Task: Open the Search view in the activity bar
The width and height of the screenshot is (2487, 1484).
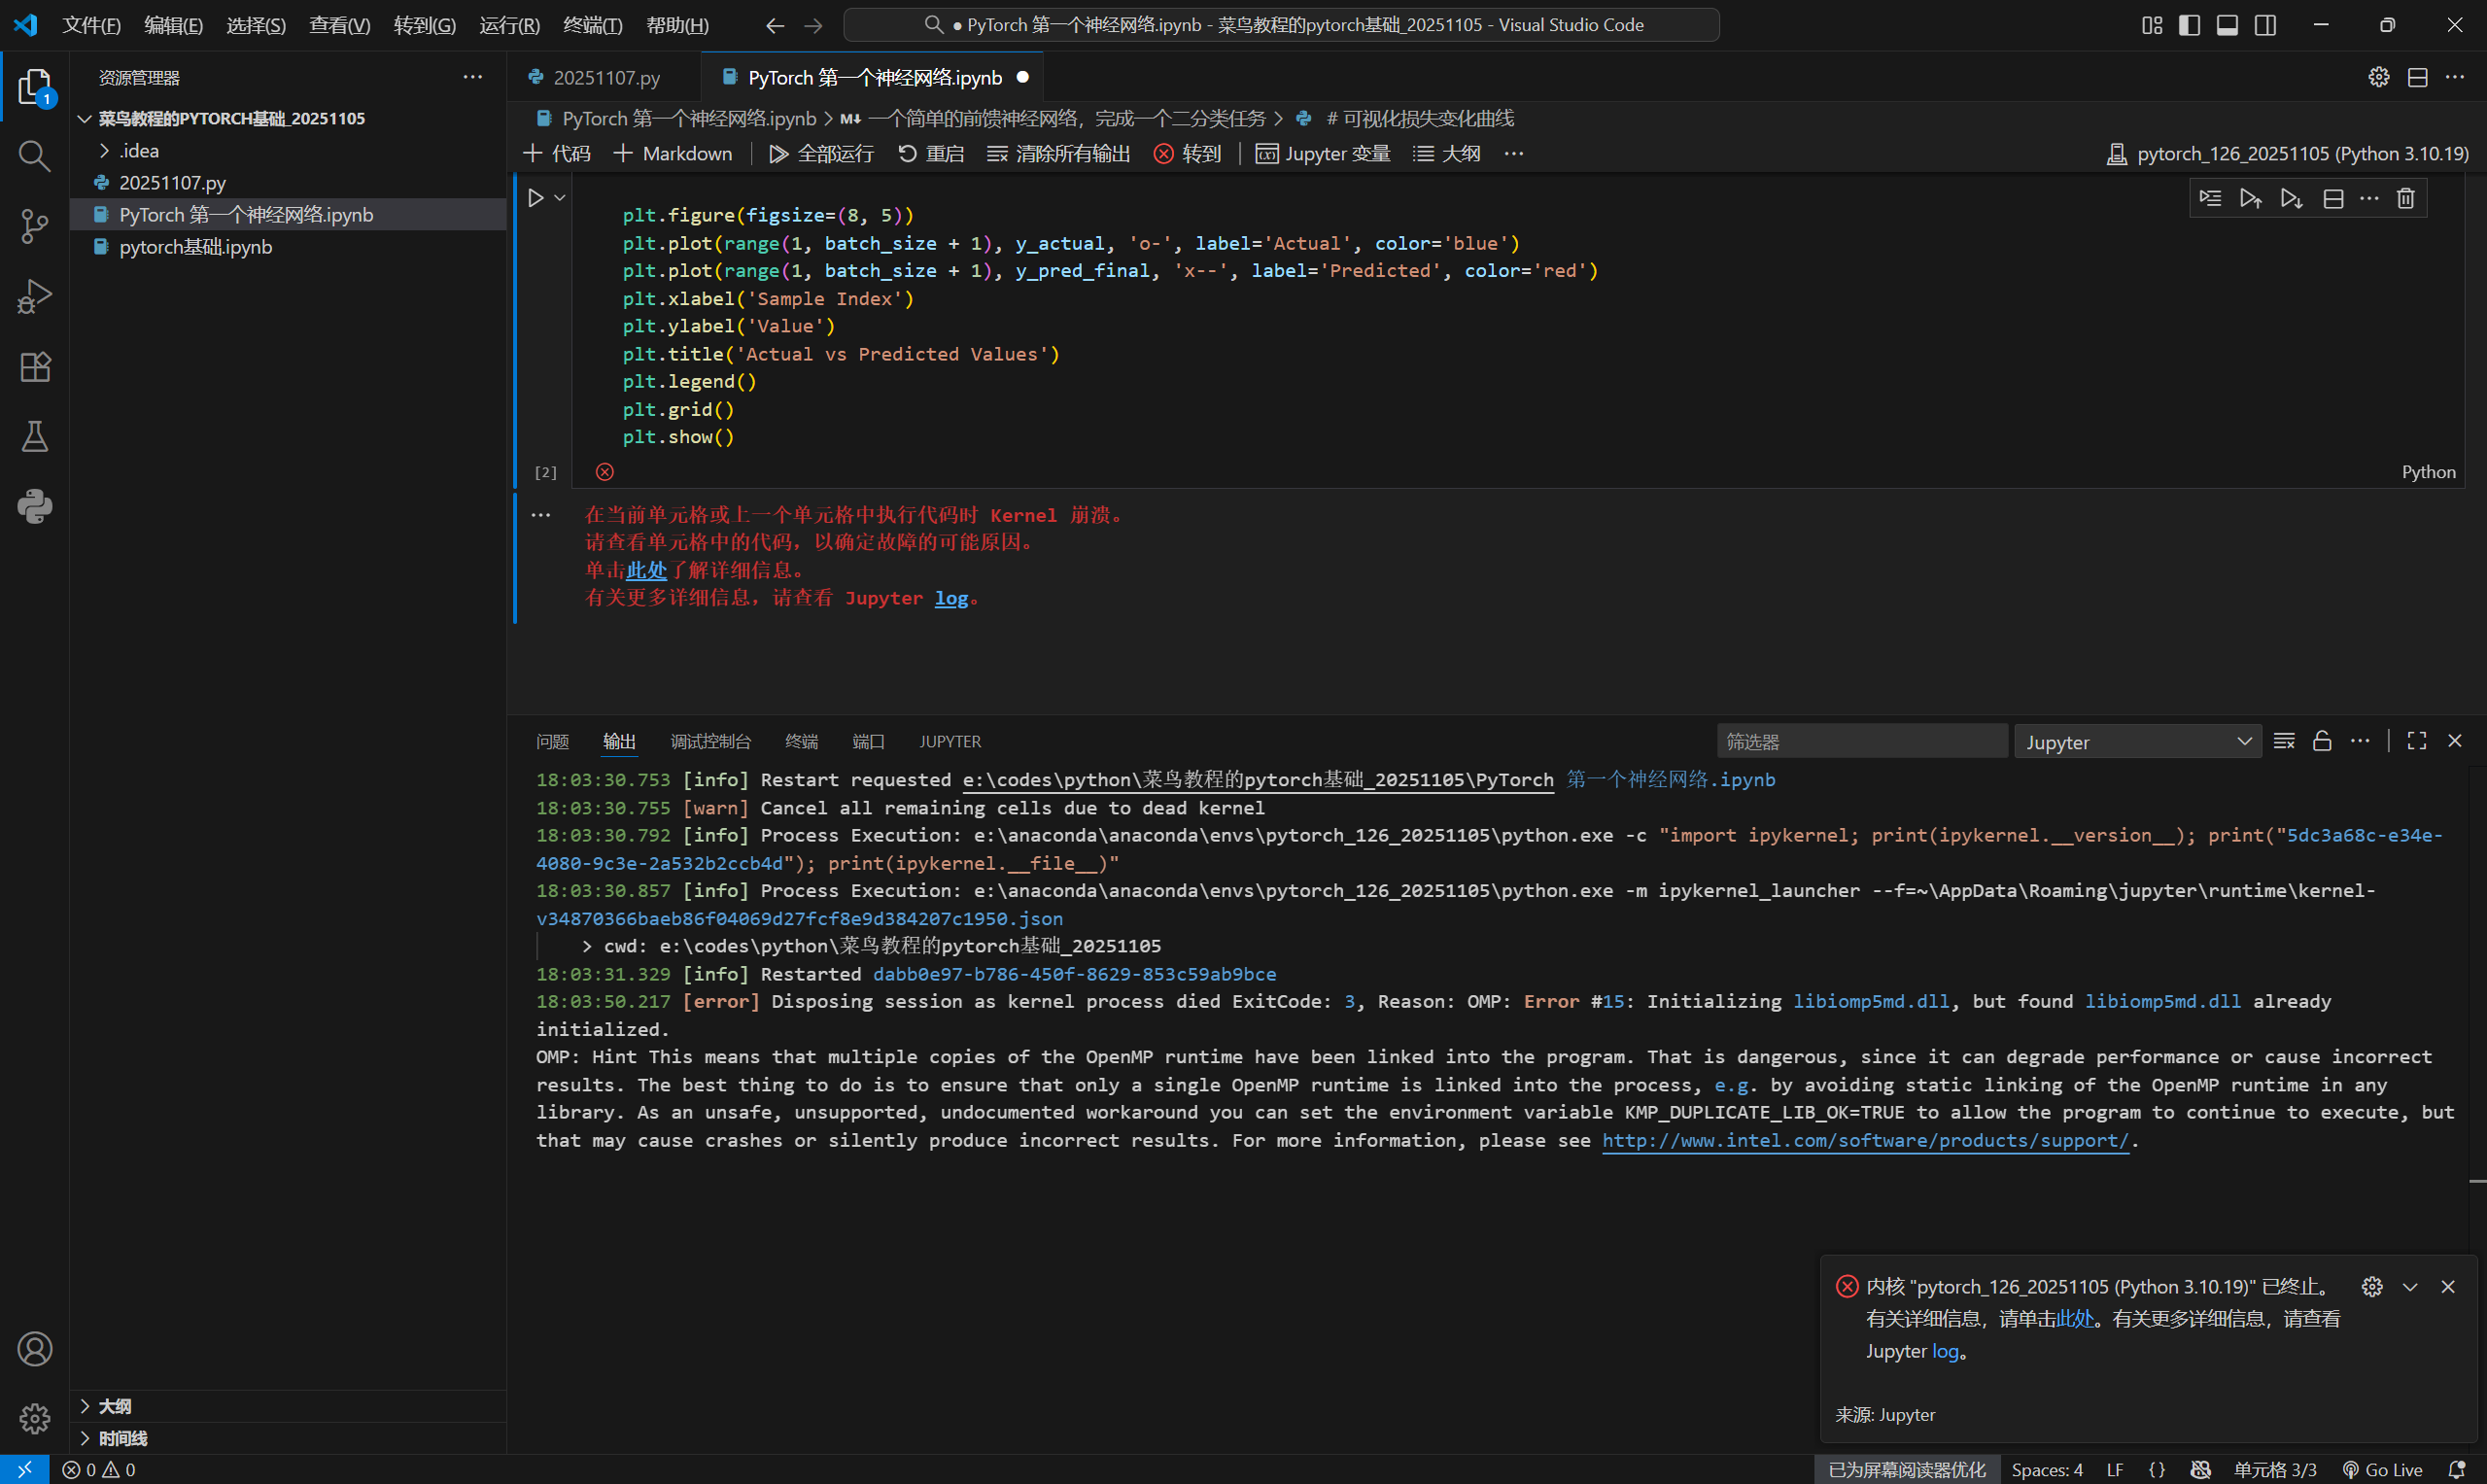Action: tap(34, 156)
